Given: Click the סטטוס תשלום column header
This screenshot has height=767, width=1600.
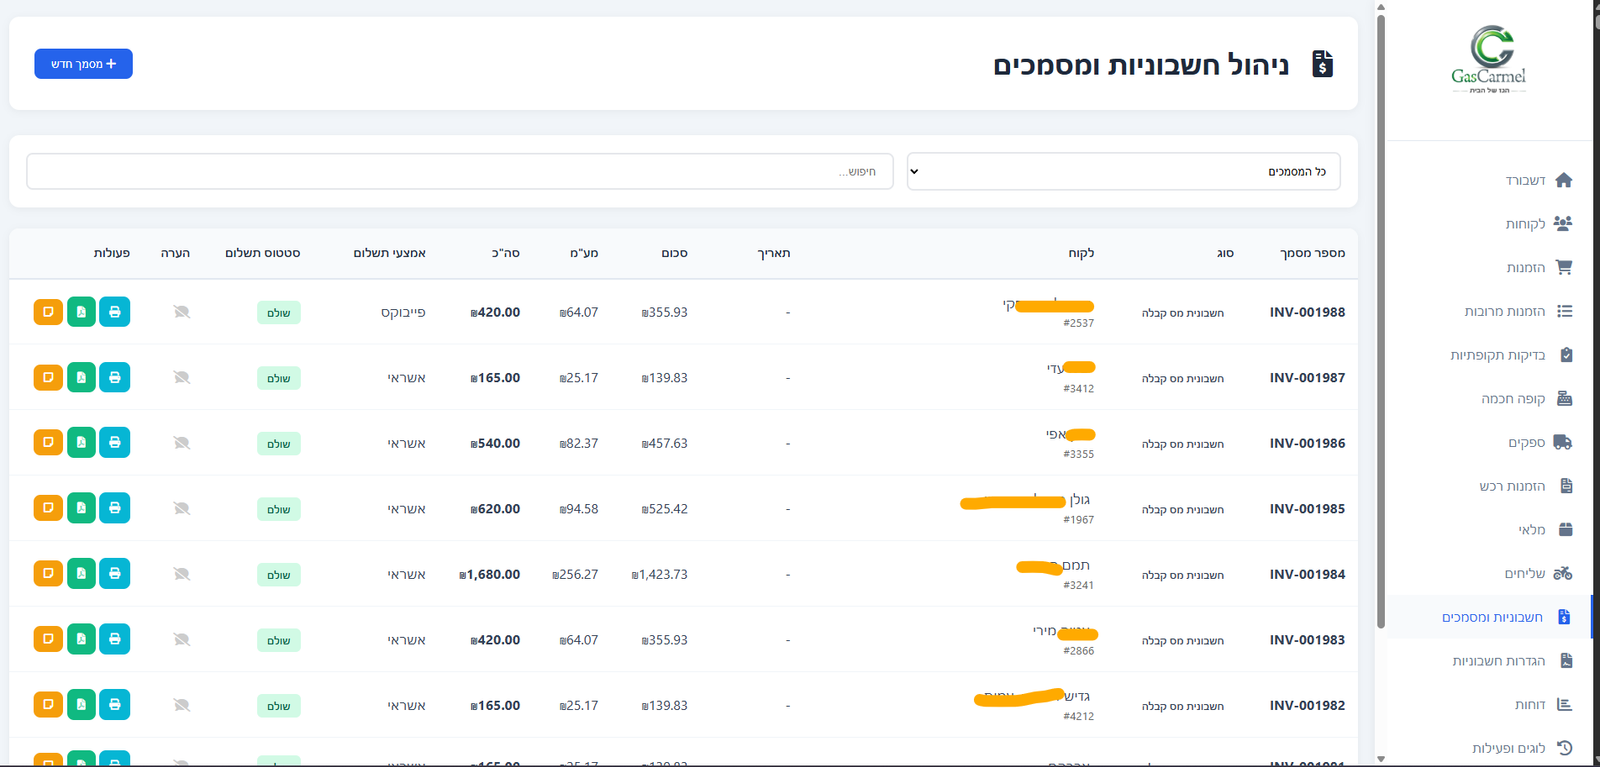Looking at the screenshot, I should [x=263, y=253].
